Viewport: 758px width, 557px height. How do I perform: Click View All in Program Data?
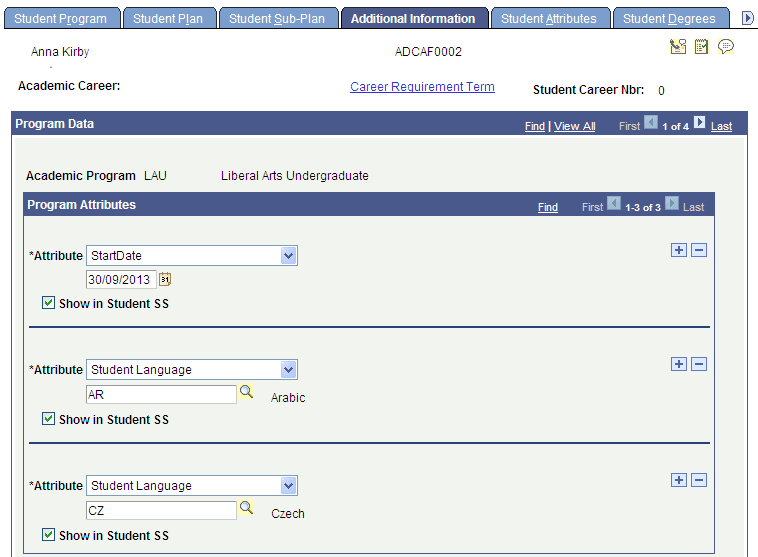tap(574, 126)
